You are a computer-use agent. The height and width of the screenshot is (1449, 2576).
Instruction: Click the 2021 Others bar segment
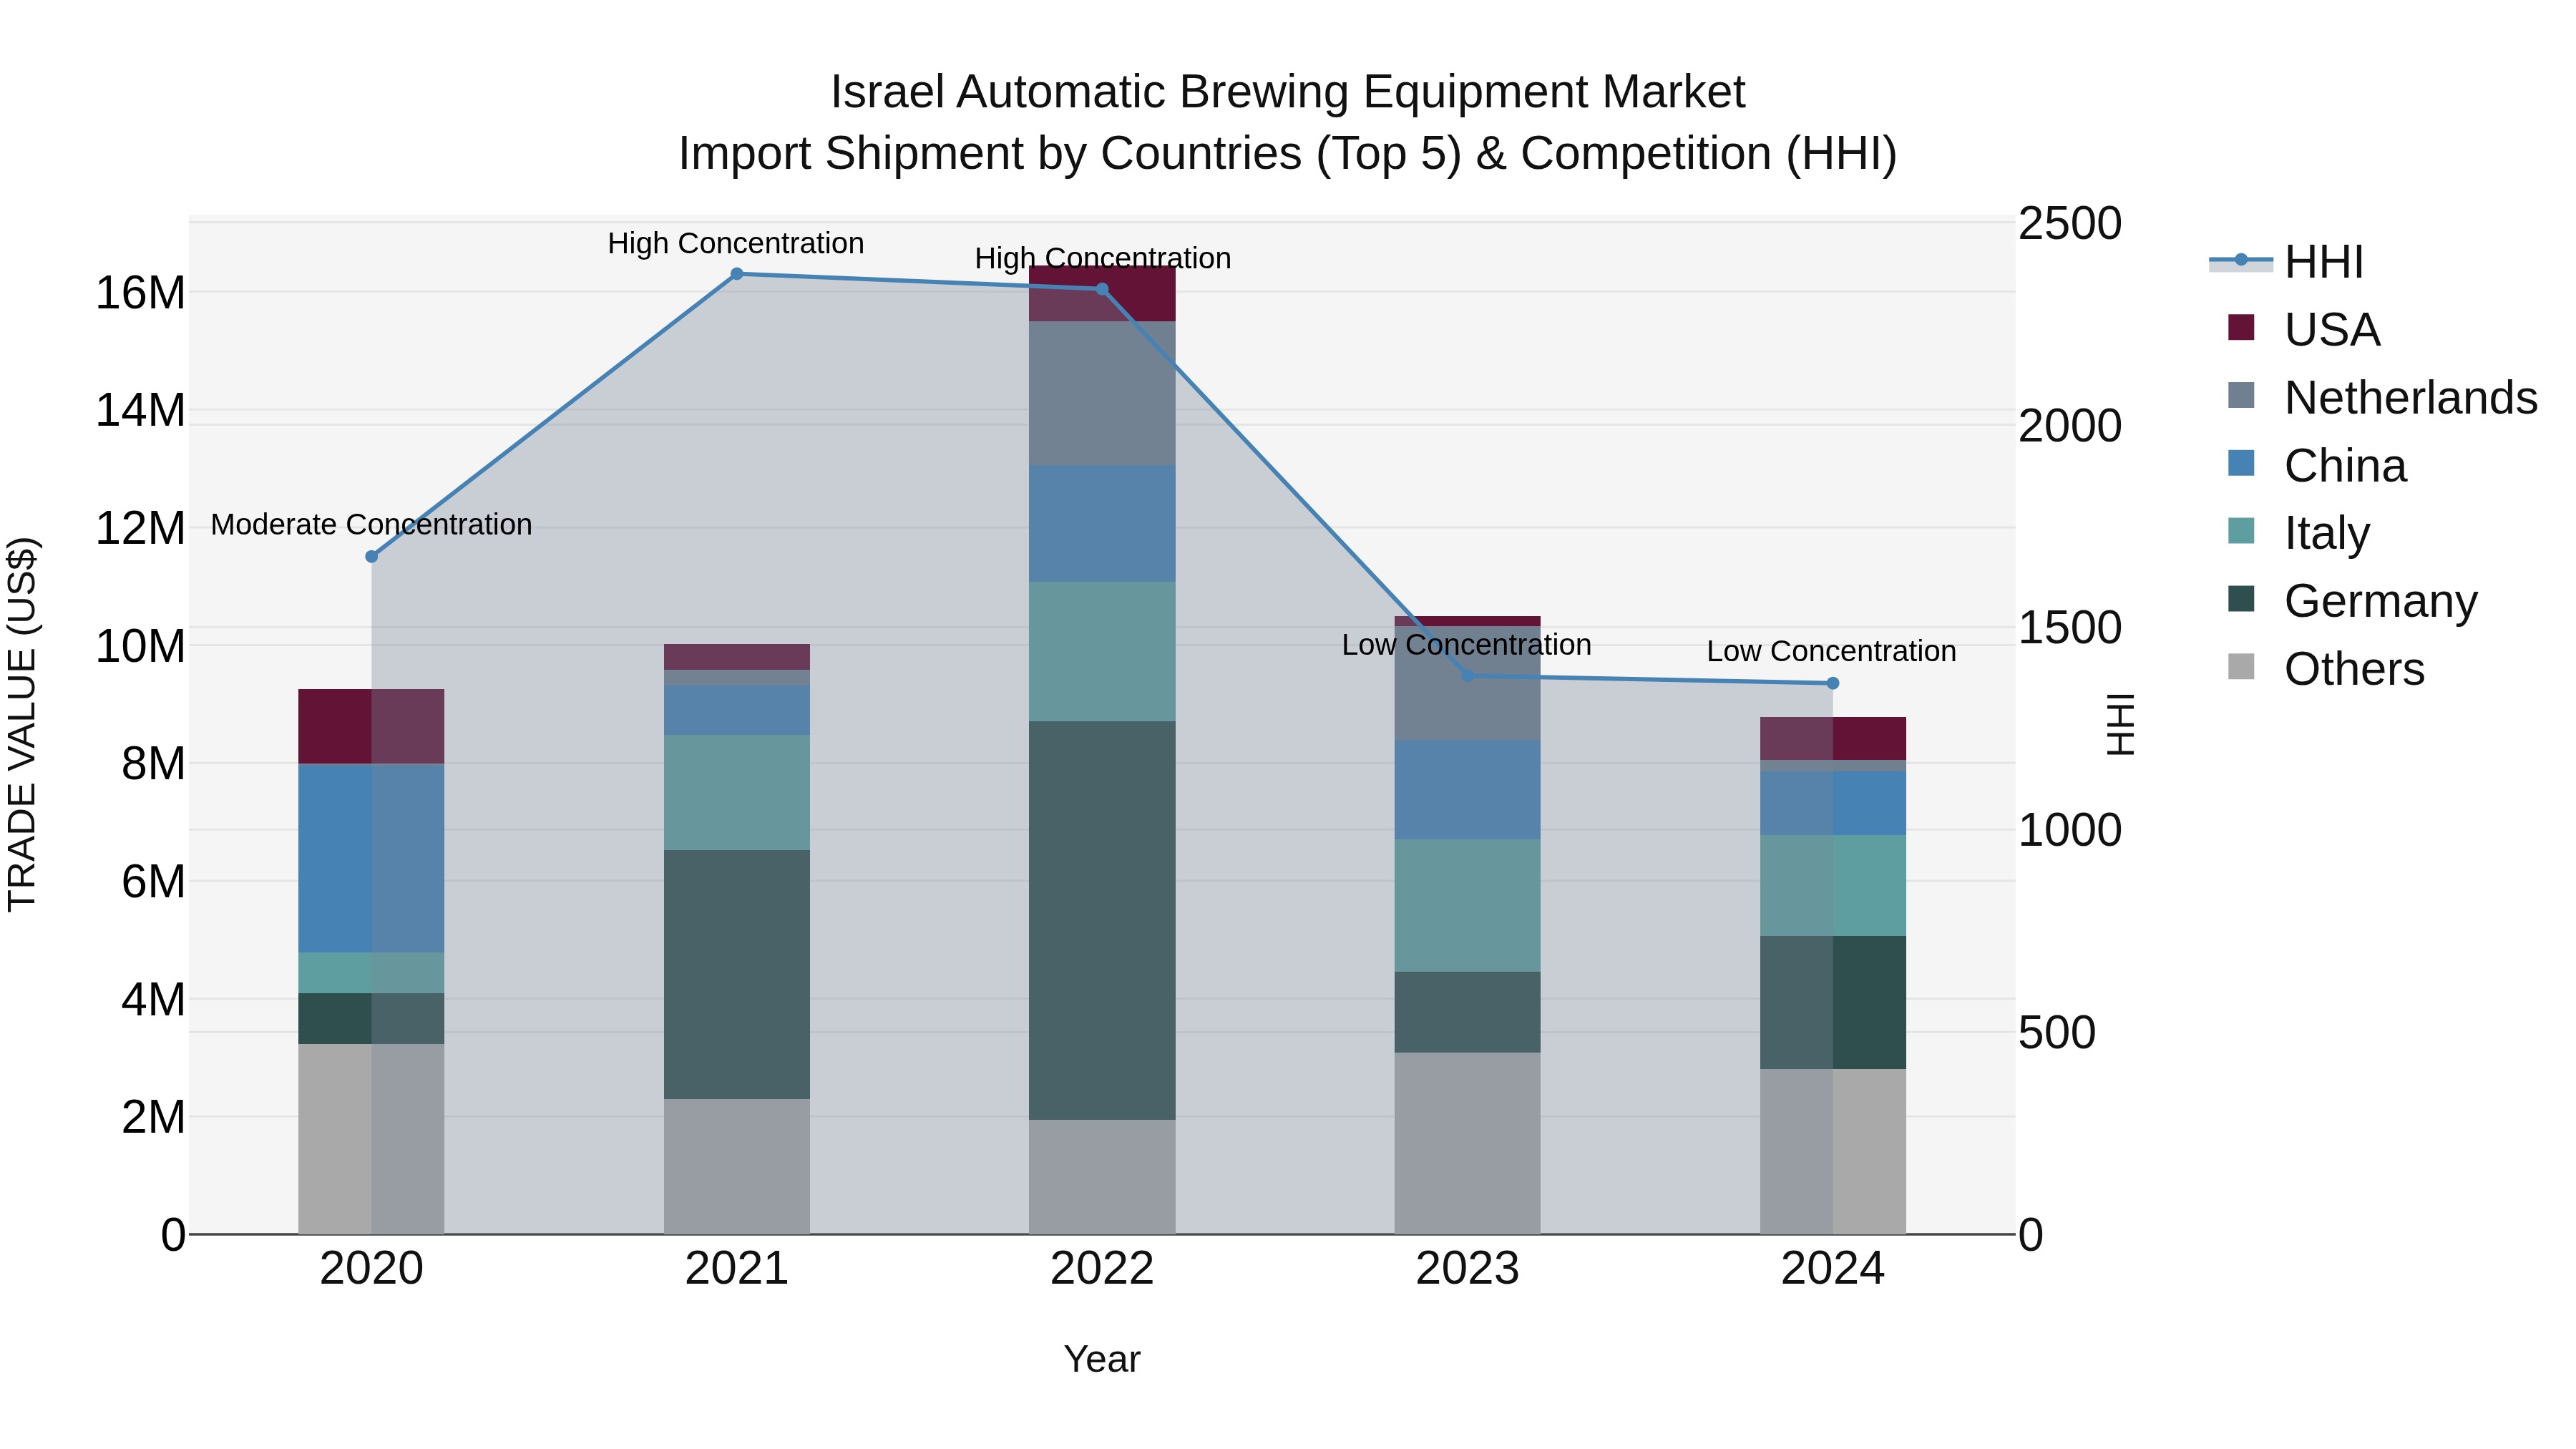[x=737, y=1167]
